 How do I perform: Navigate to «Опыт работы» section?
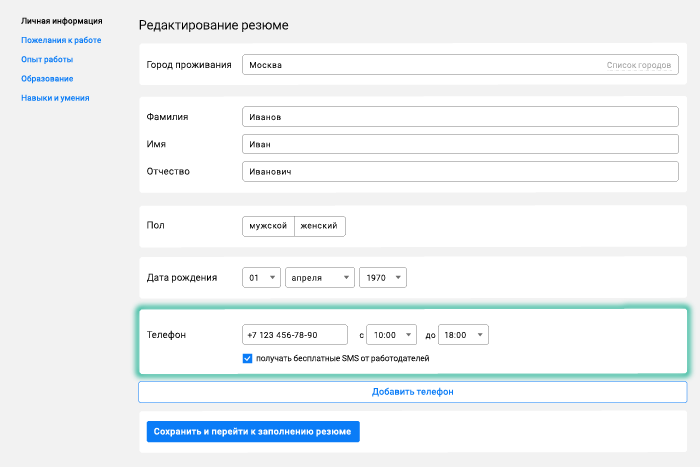tap(47, 60)
